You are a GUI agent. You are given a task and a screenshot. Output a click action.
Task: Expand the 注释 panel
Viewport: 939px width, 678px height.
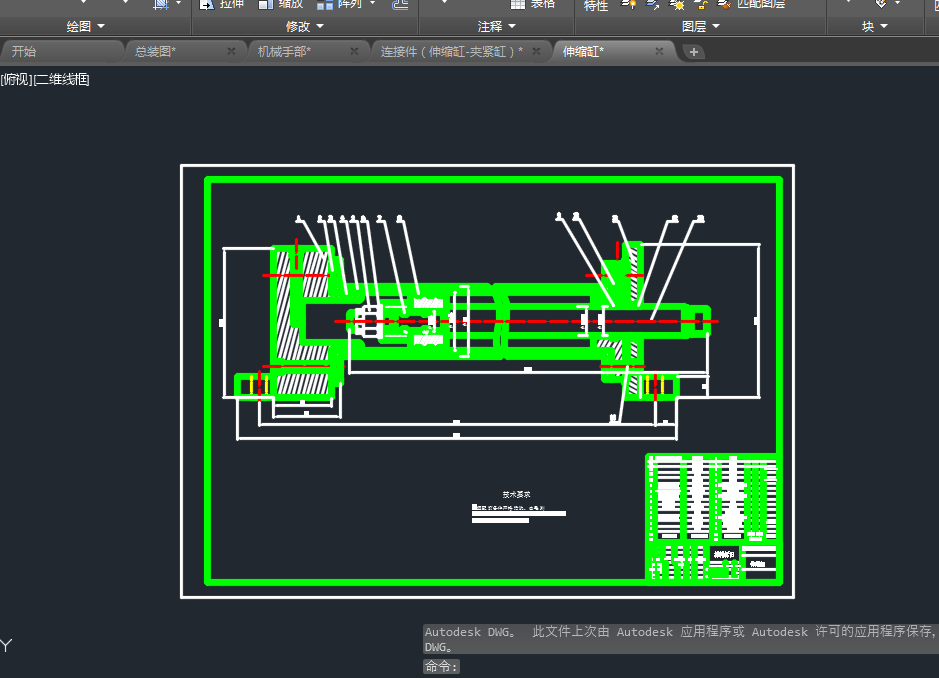[x=497, y=27]
